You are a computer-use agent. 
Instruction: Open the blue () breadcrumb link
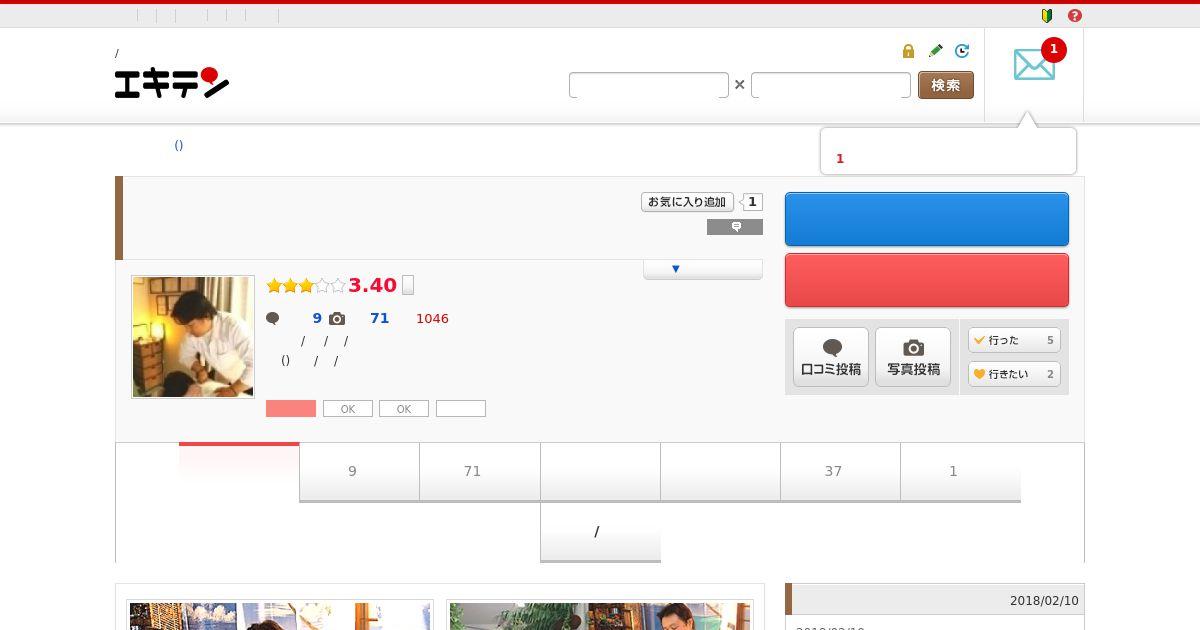[x=179, y=145]
